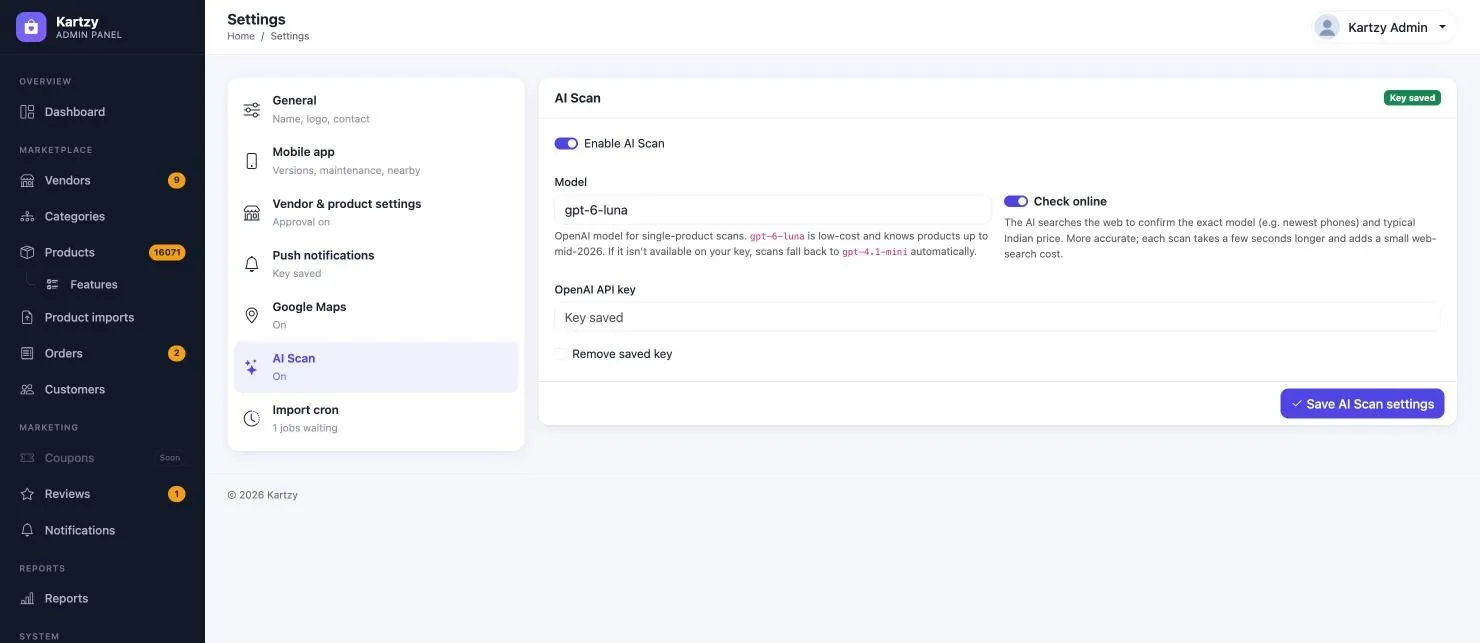Click the Push notifications bell icon
The width and height of the screenshot is (1480, 643).
pos(252,264)
